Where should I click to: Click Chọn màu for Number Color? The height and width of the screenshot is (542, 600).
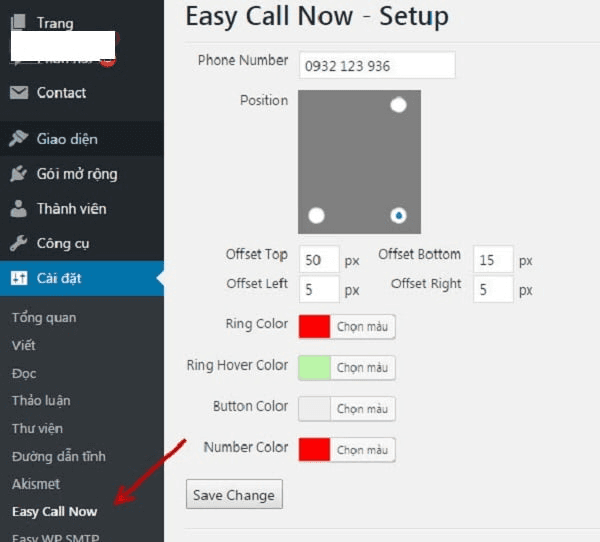coord(362,449)
